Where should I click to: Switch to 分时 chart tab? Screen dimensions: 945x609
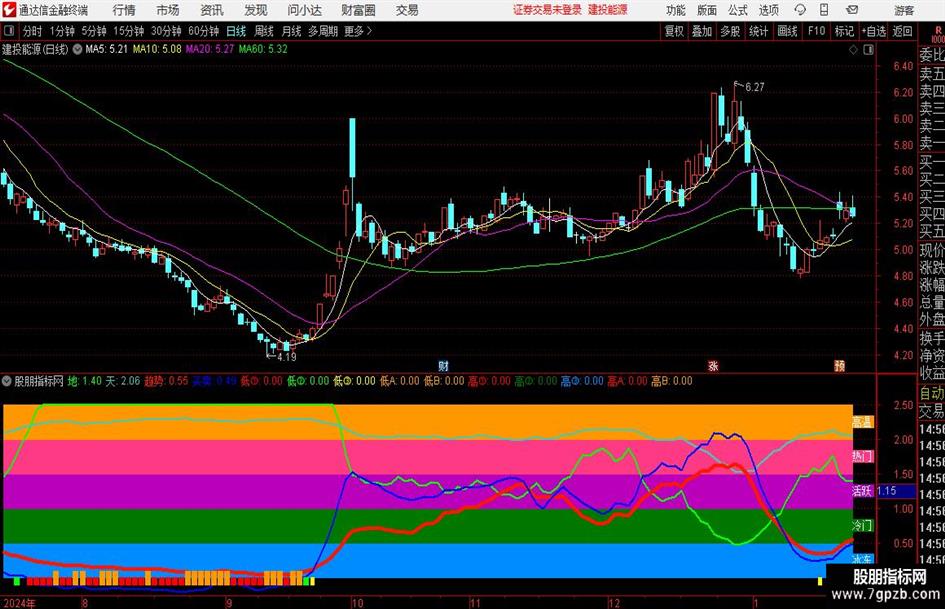[32, 31]
